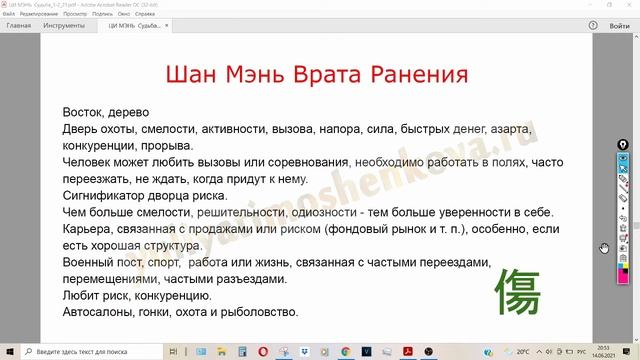
Task: Open the Окно menu
Action: [x=124, y=14]
